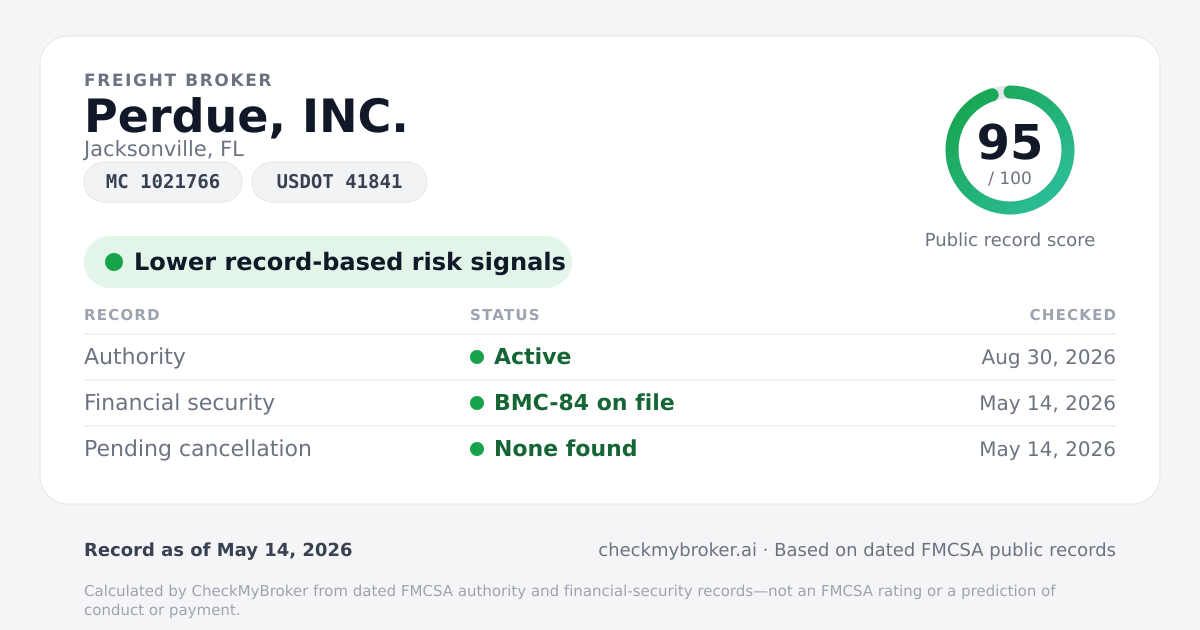
Task: Click the Public record score label
Action: [1010, 240]
